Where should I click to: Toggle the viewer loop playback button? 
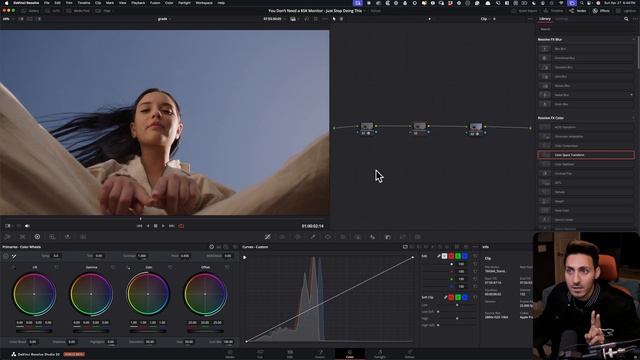(x=181, y=226)
